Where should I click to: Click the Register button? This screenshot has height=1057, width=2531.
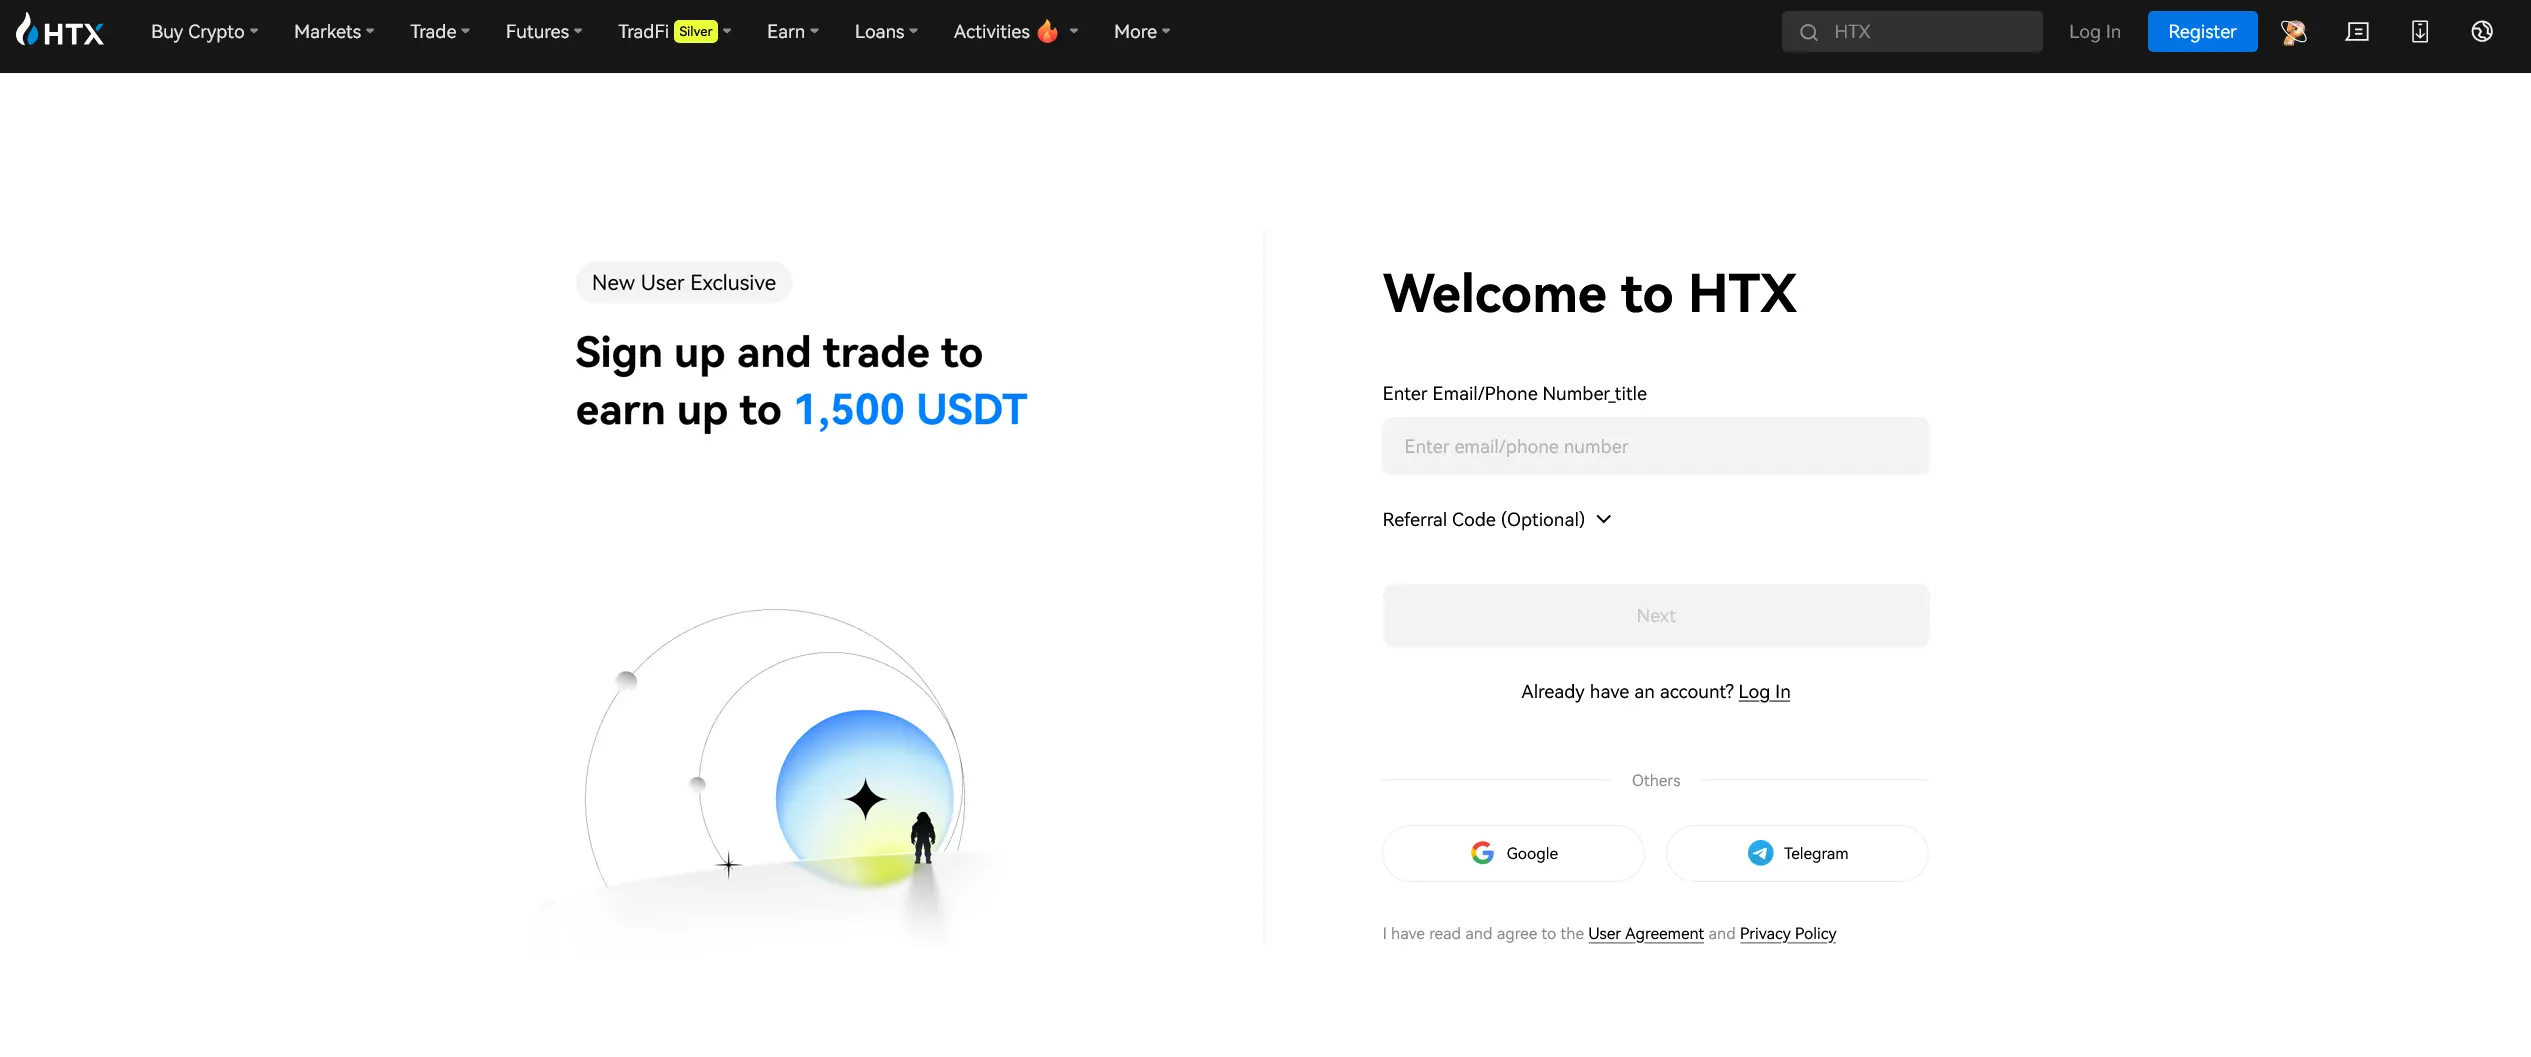point(2202,32)
